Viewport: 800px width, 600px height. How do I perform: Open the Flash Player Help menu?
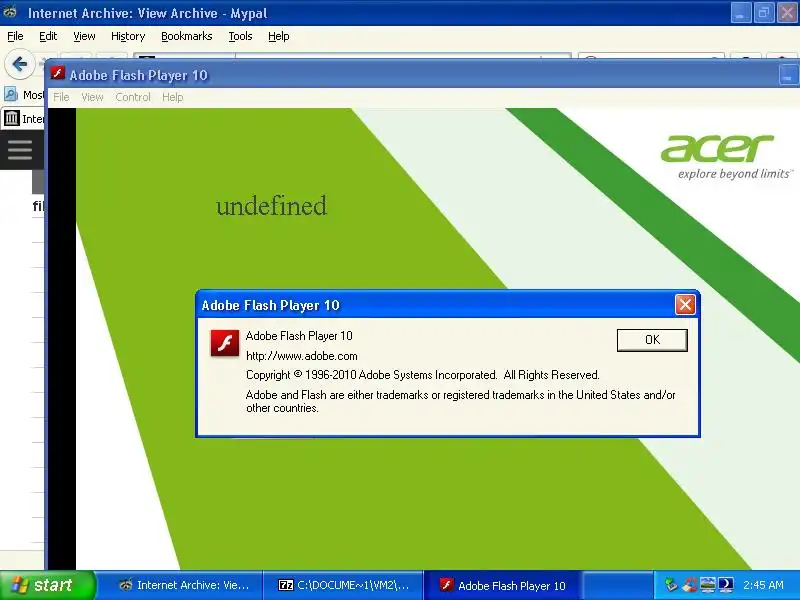click(x=172, y=97)
